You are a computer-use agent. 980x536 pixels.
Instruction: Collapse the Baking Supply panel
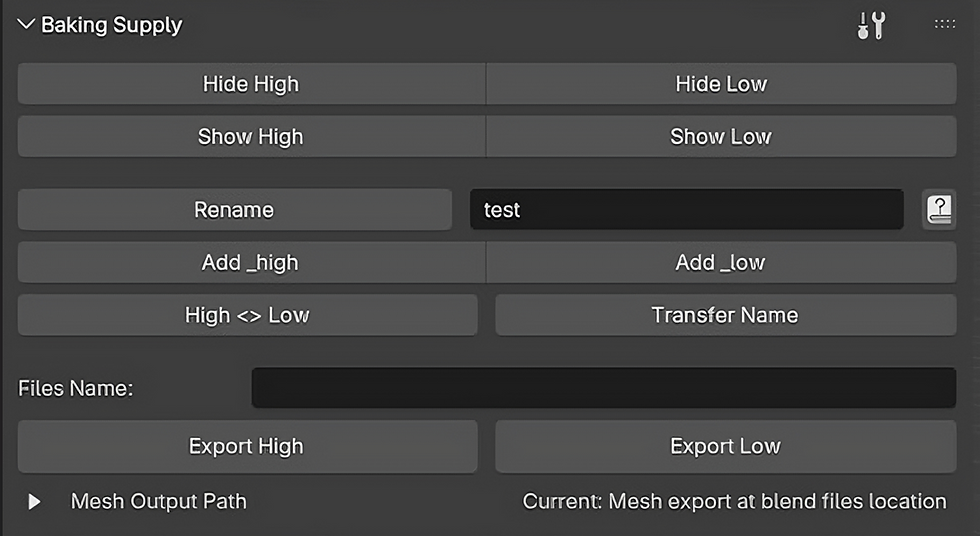26,25
